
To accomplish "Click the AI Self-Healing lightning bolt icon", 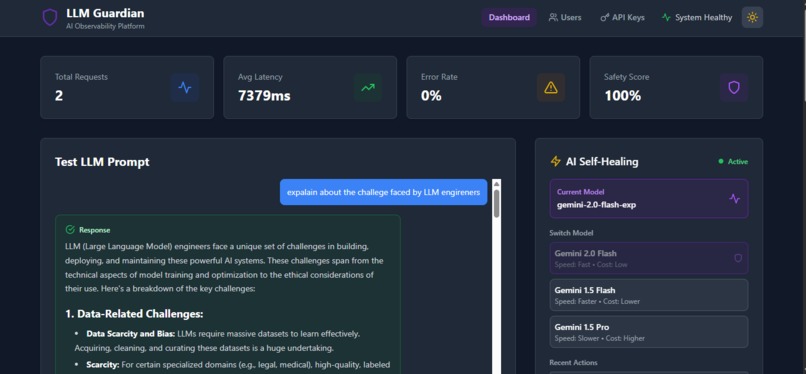I will point(555,161).
